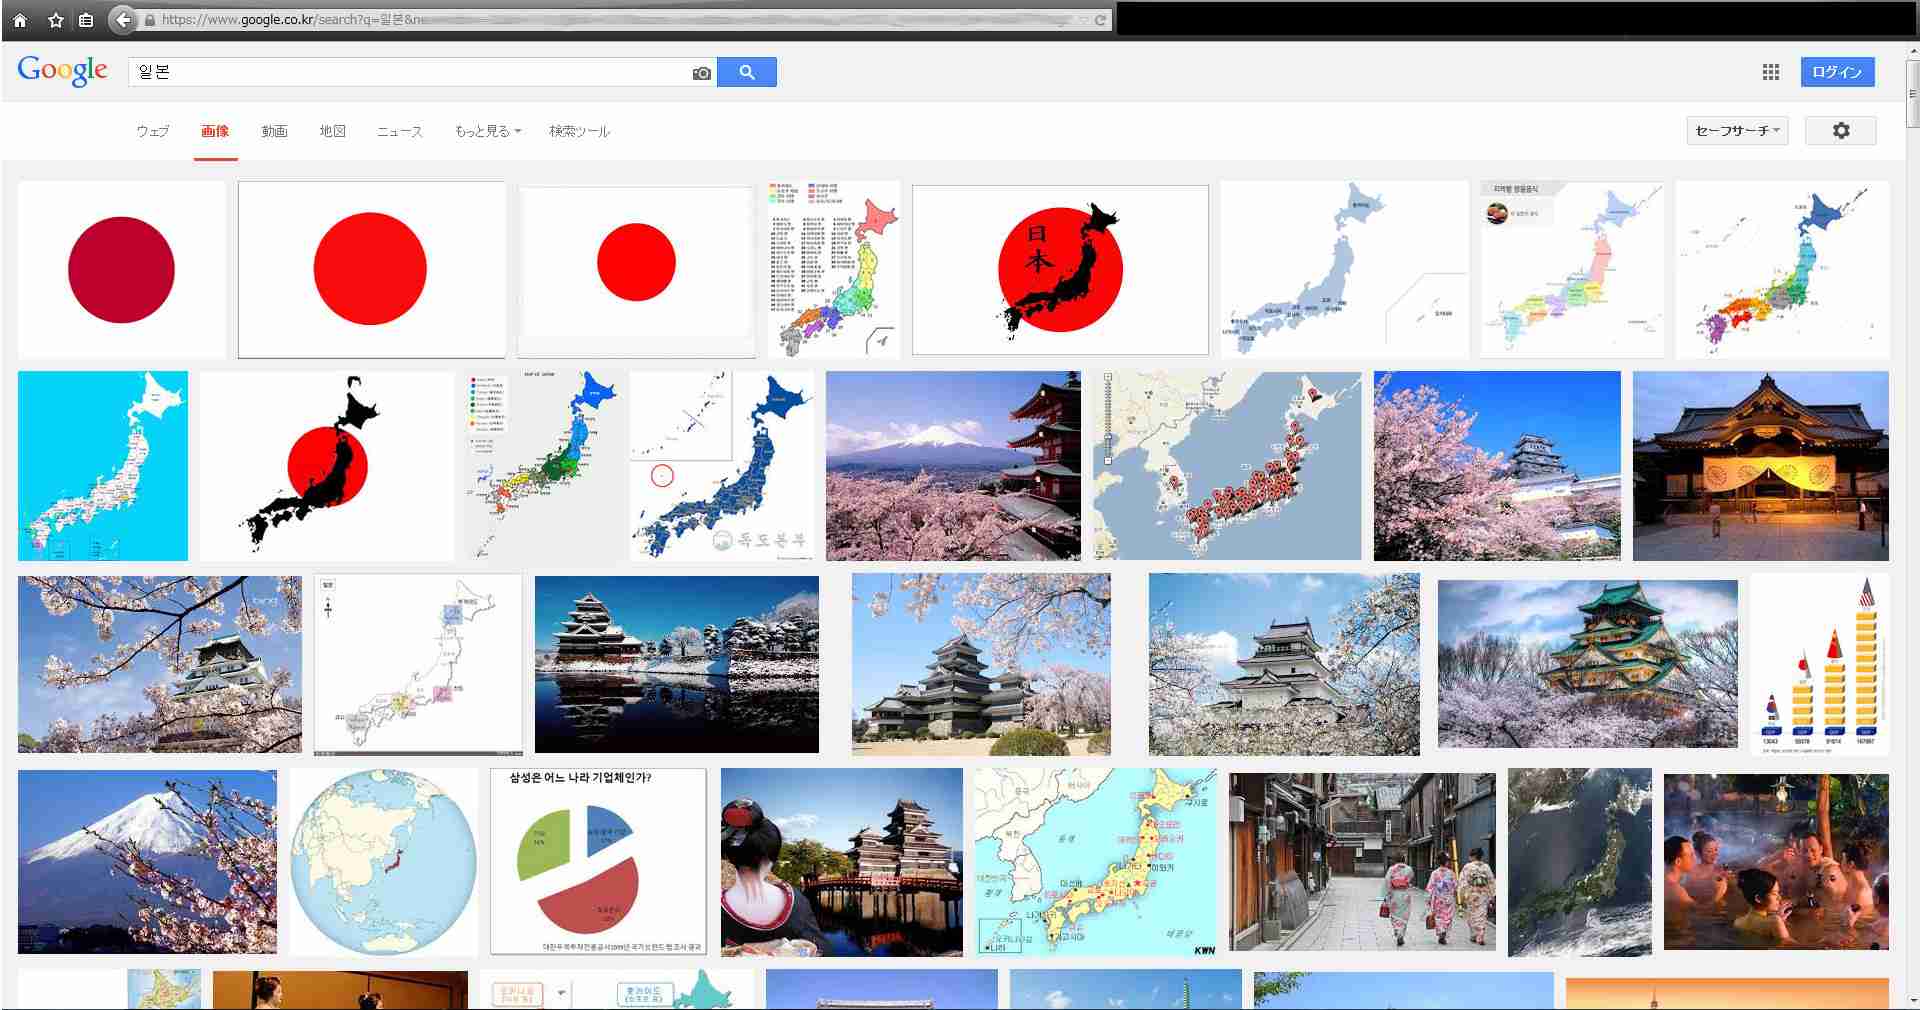Open the ニュース tab
1920x1010 pixels.
400,131
